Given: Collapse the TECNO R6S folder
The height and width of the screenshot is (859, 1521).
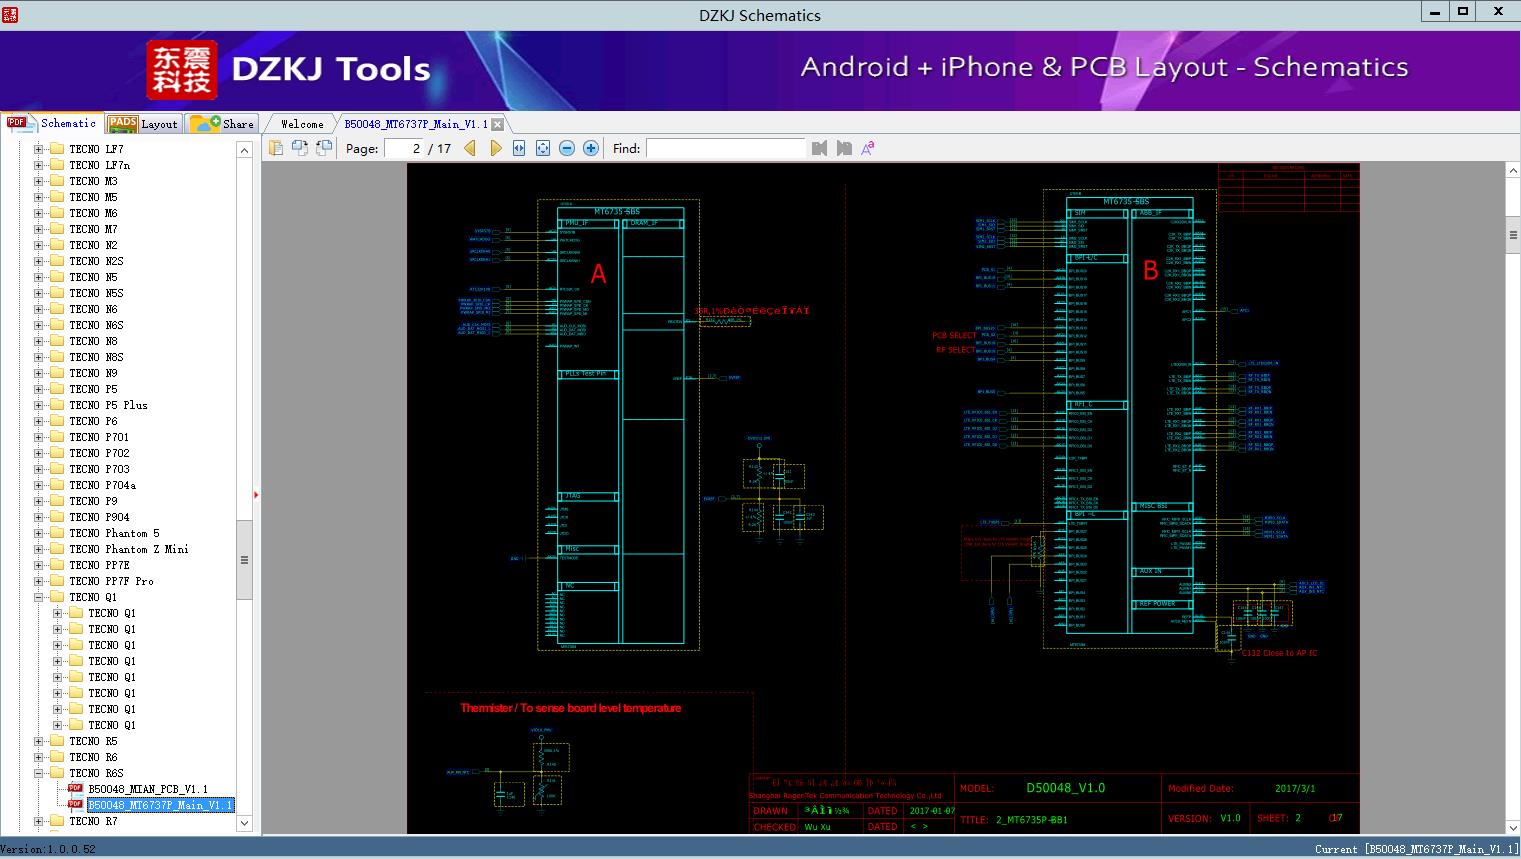Looking at the screenshot, I should (39, 773).
